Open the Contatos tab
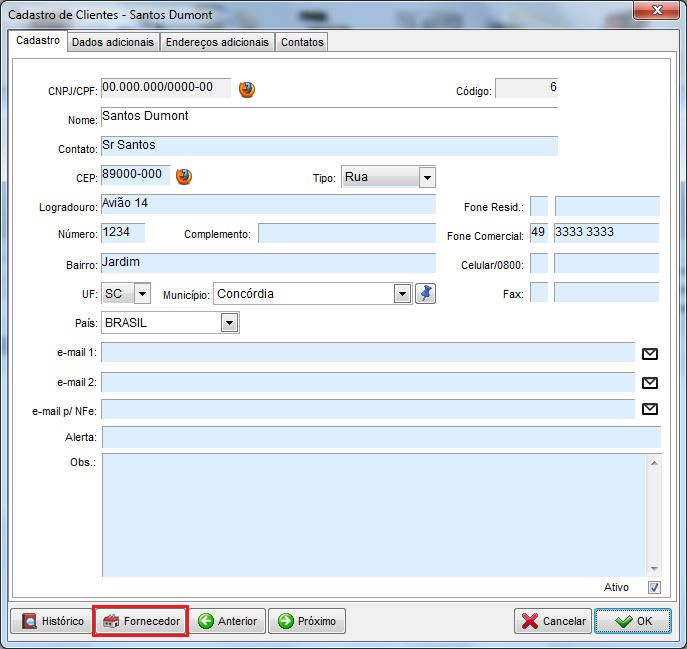 coord(301,42)
